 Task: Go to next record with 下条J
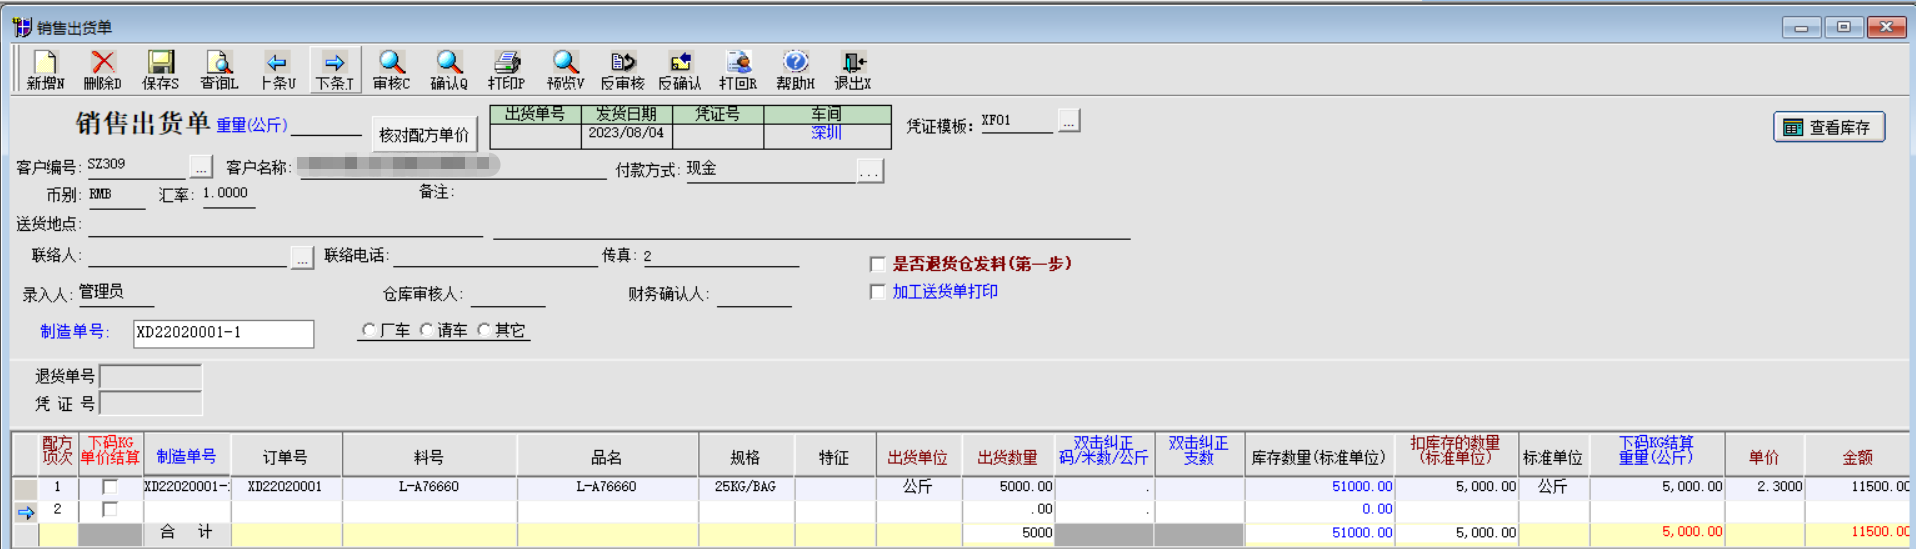pos(334,70)
